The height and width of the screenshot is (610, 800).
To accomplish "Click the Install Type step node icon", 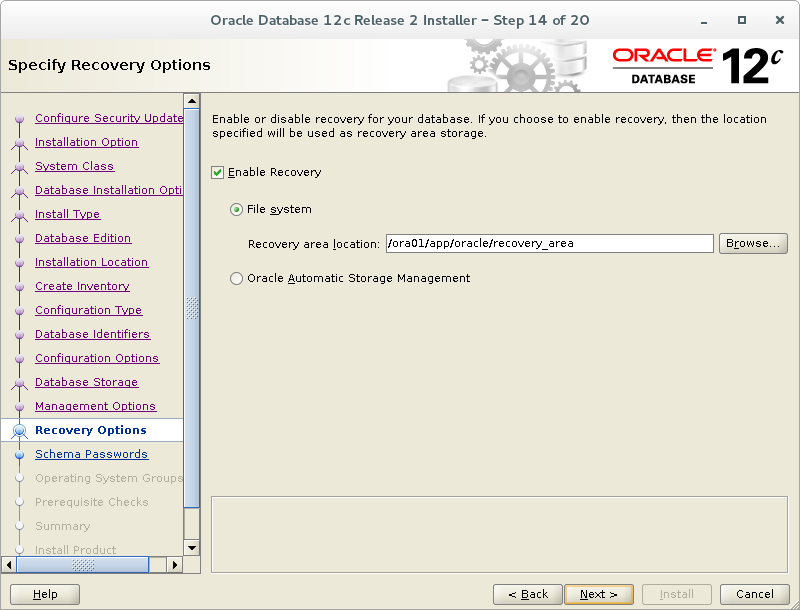I will pyautogui.click(x=19, y=215).
